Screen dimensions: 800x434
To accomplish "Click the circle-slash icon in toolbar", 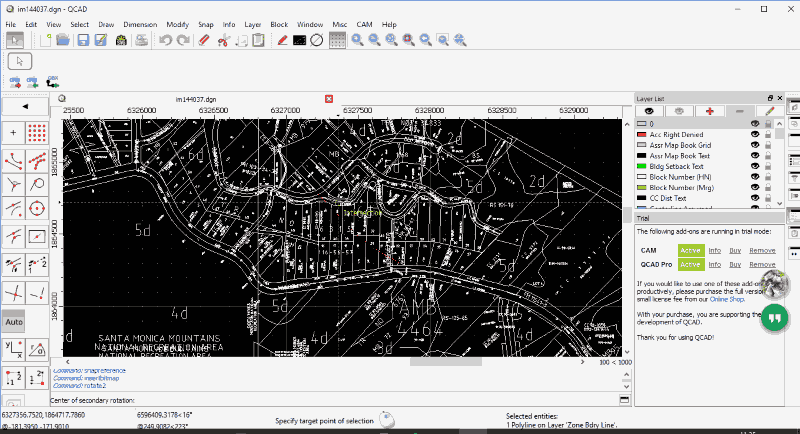I will (316, 40).
